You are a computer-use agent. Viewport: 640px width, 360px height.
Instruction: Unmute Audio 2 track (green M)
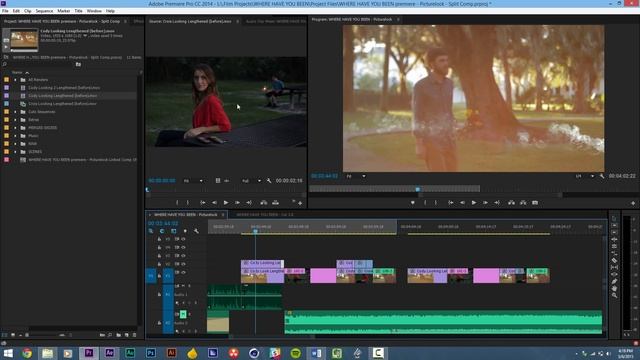coord(183,314)
